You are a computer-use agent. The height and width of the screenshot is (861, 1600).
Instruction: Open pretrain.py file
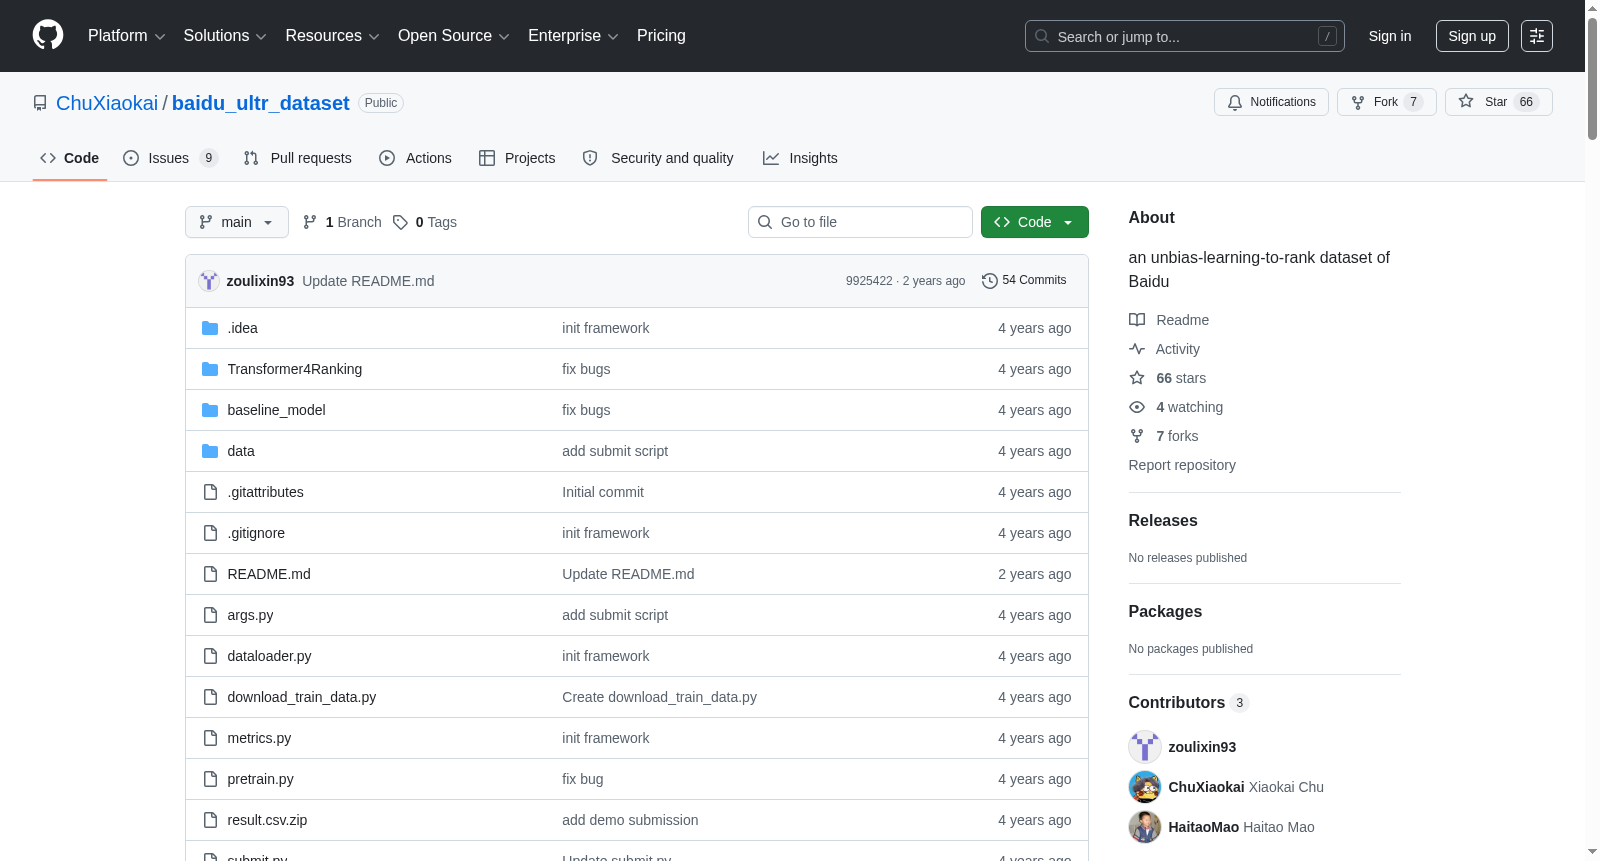pos(260,779)
